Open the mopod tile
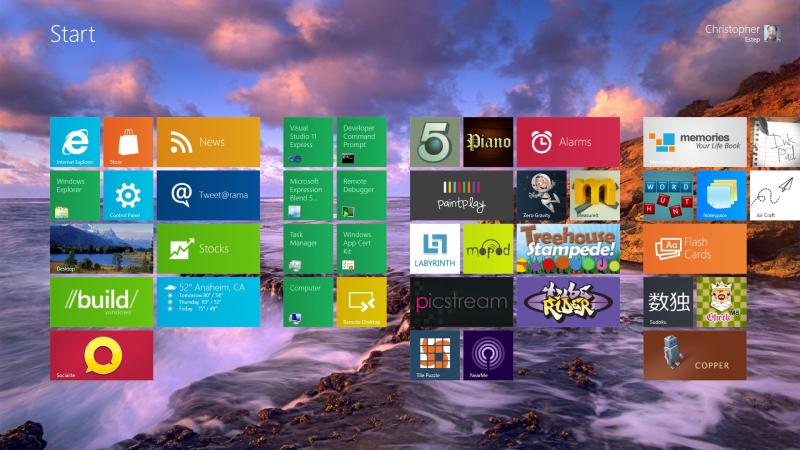The image size is (800, 450). pyautogui.click(x=488, y=248)
